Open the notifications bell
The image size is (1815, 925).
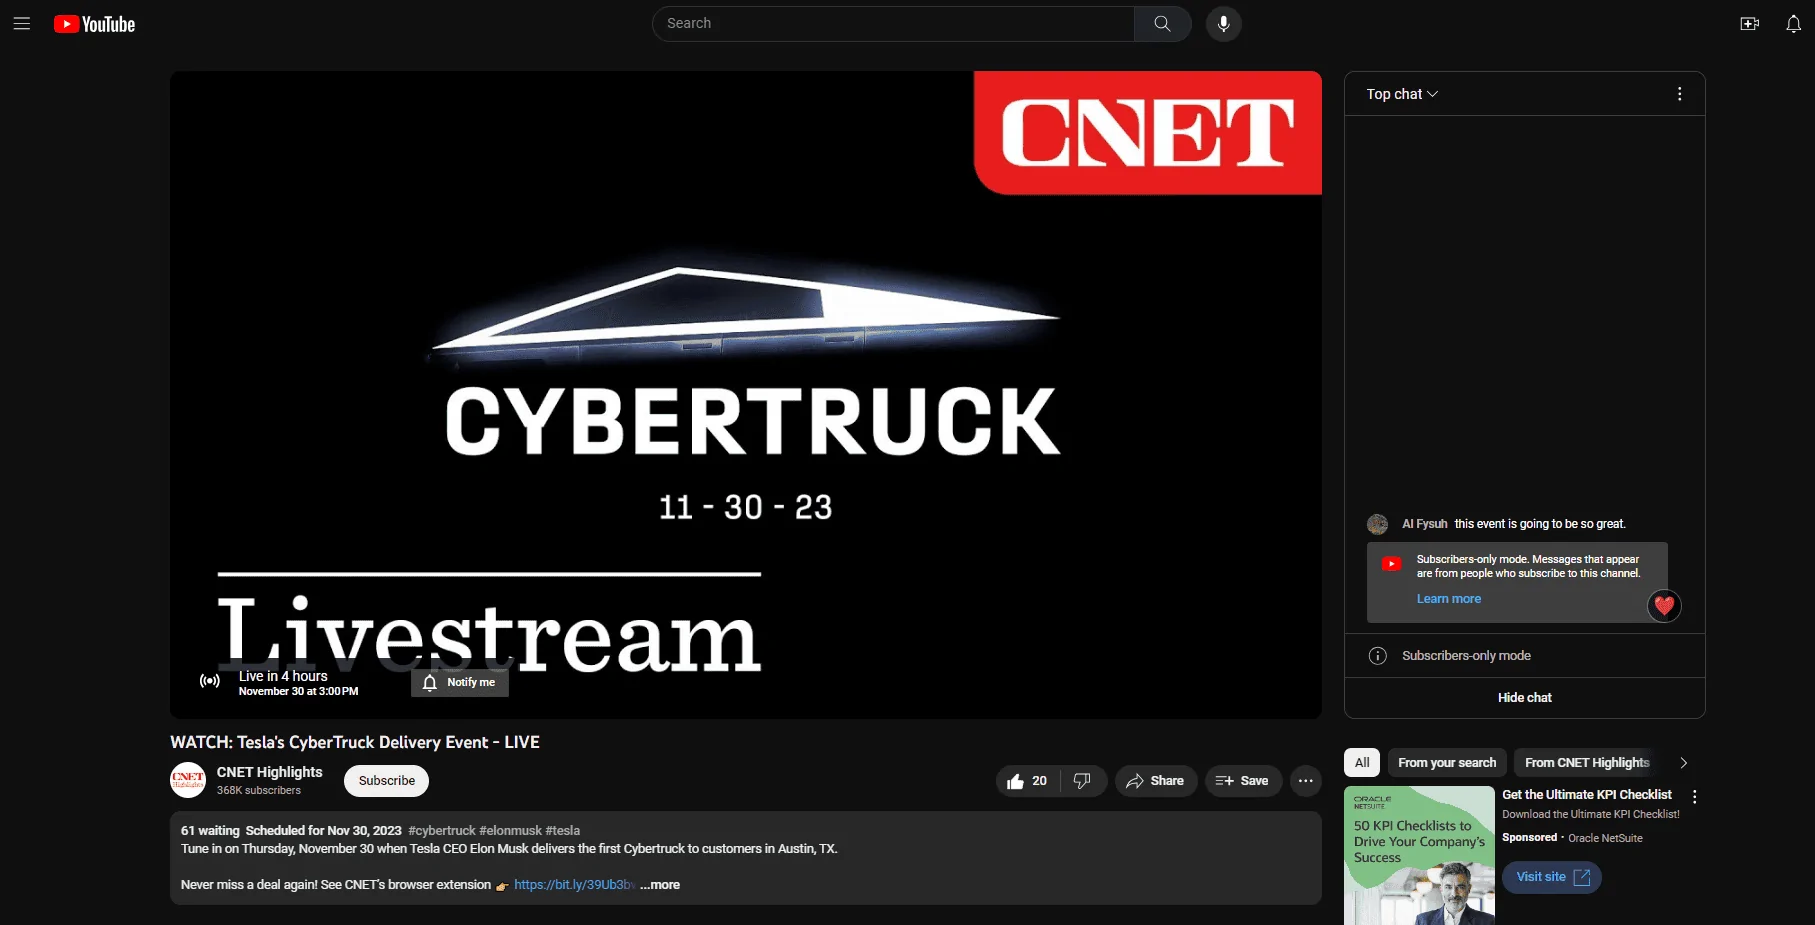(x=1793, y=24)
